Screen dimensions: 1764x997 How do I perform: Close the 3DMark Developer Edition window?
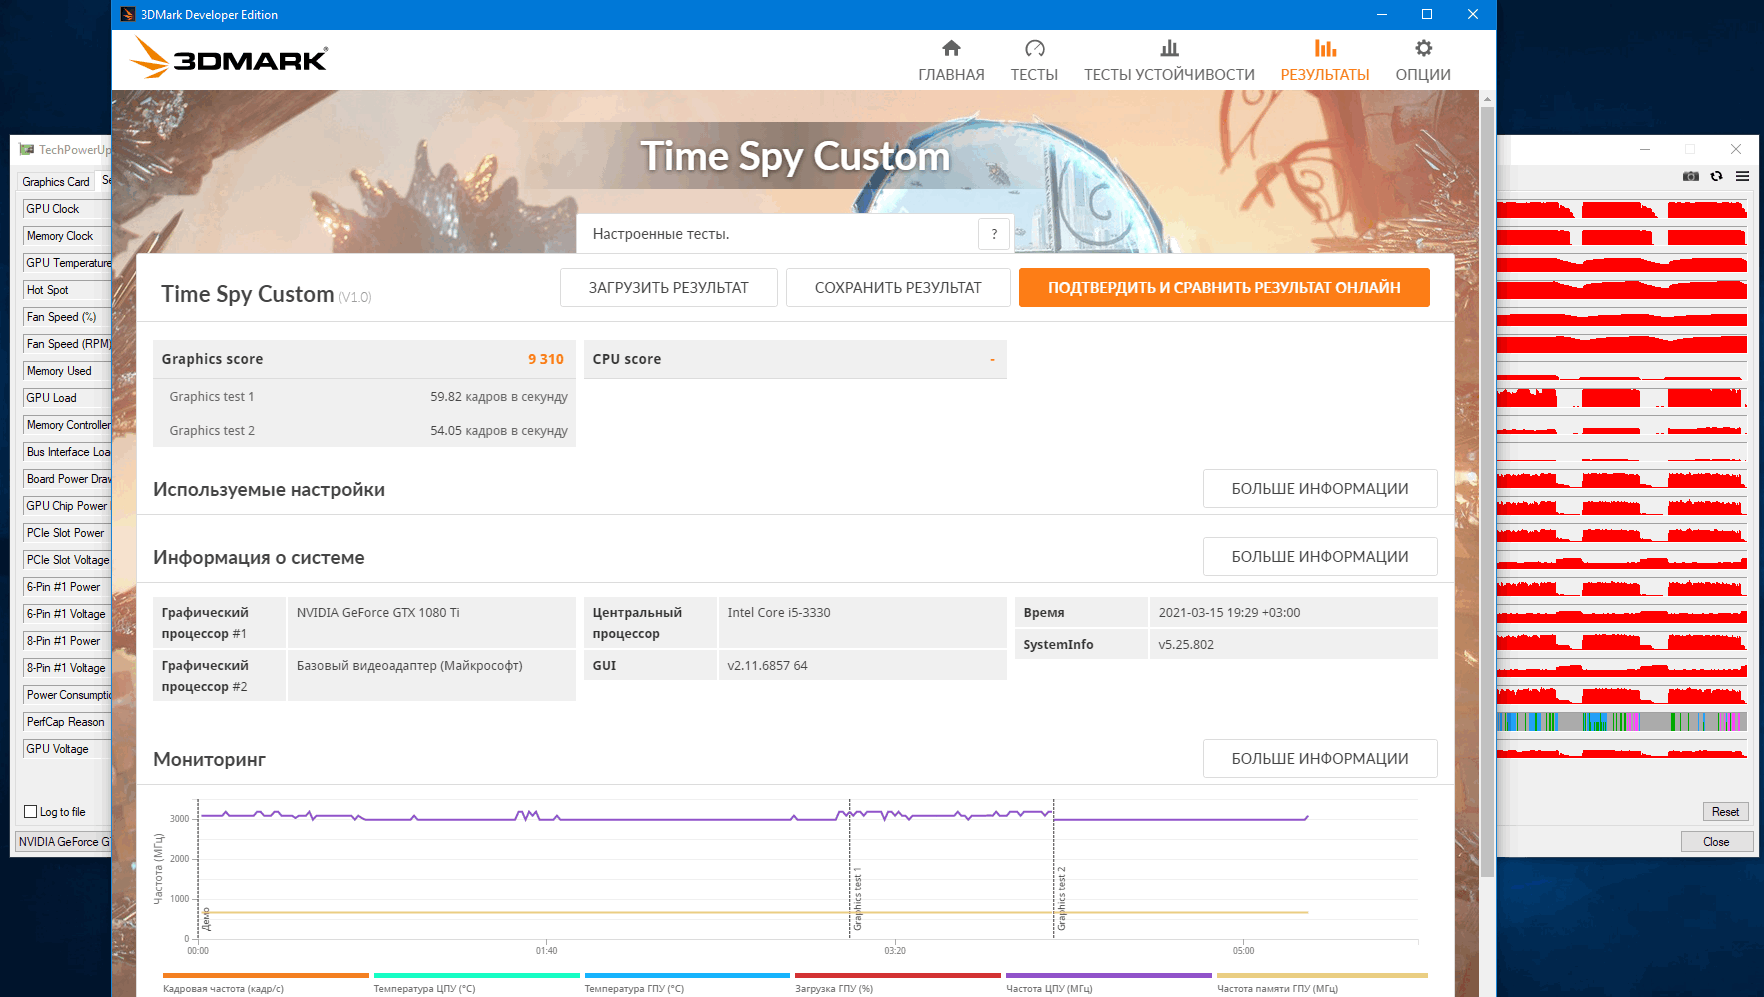(x=1473, y=14)
